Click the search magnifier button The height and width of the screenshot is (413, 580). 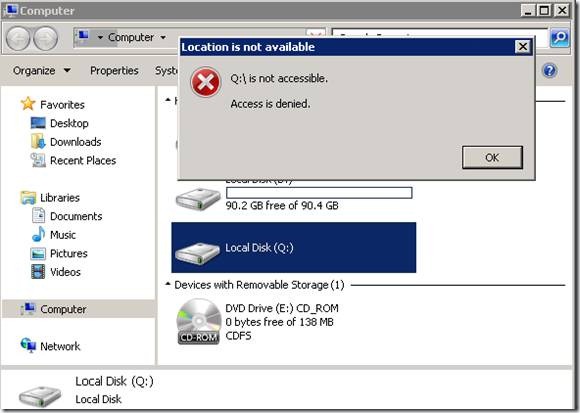tap(559, 38)
